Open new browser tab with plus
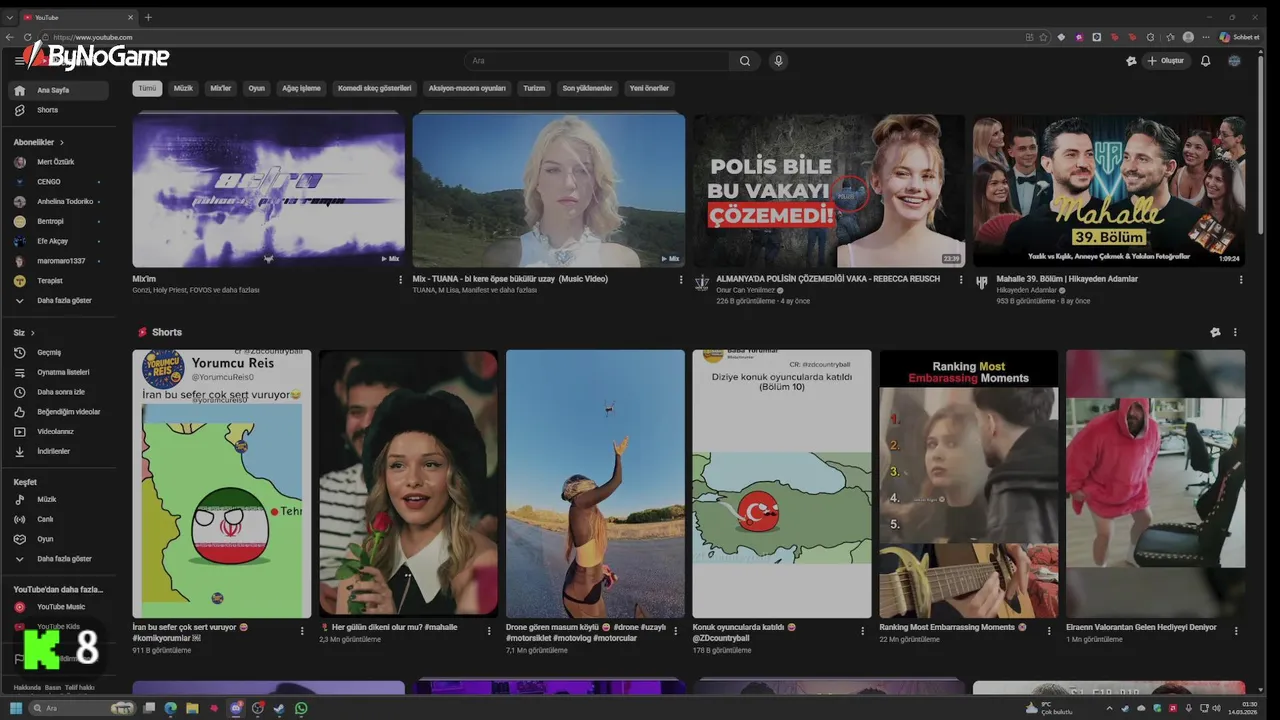 [148, 17]
